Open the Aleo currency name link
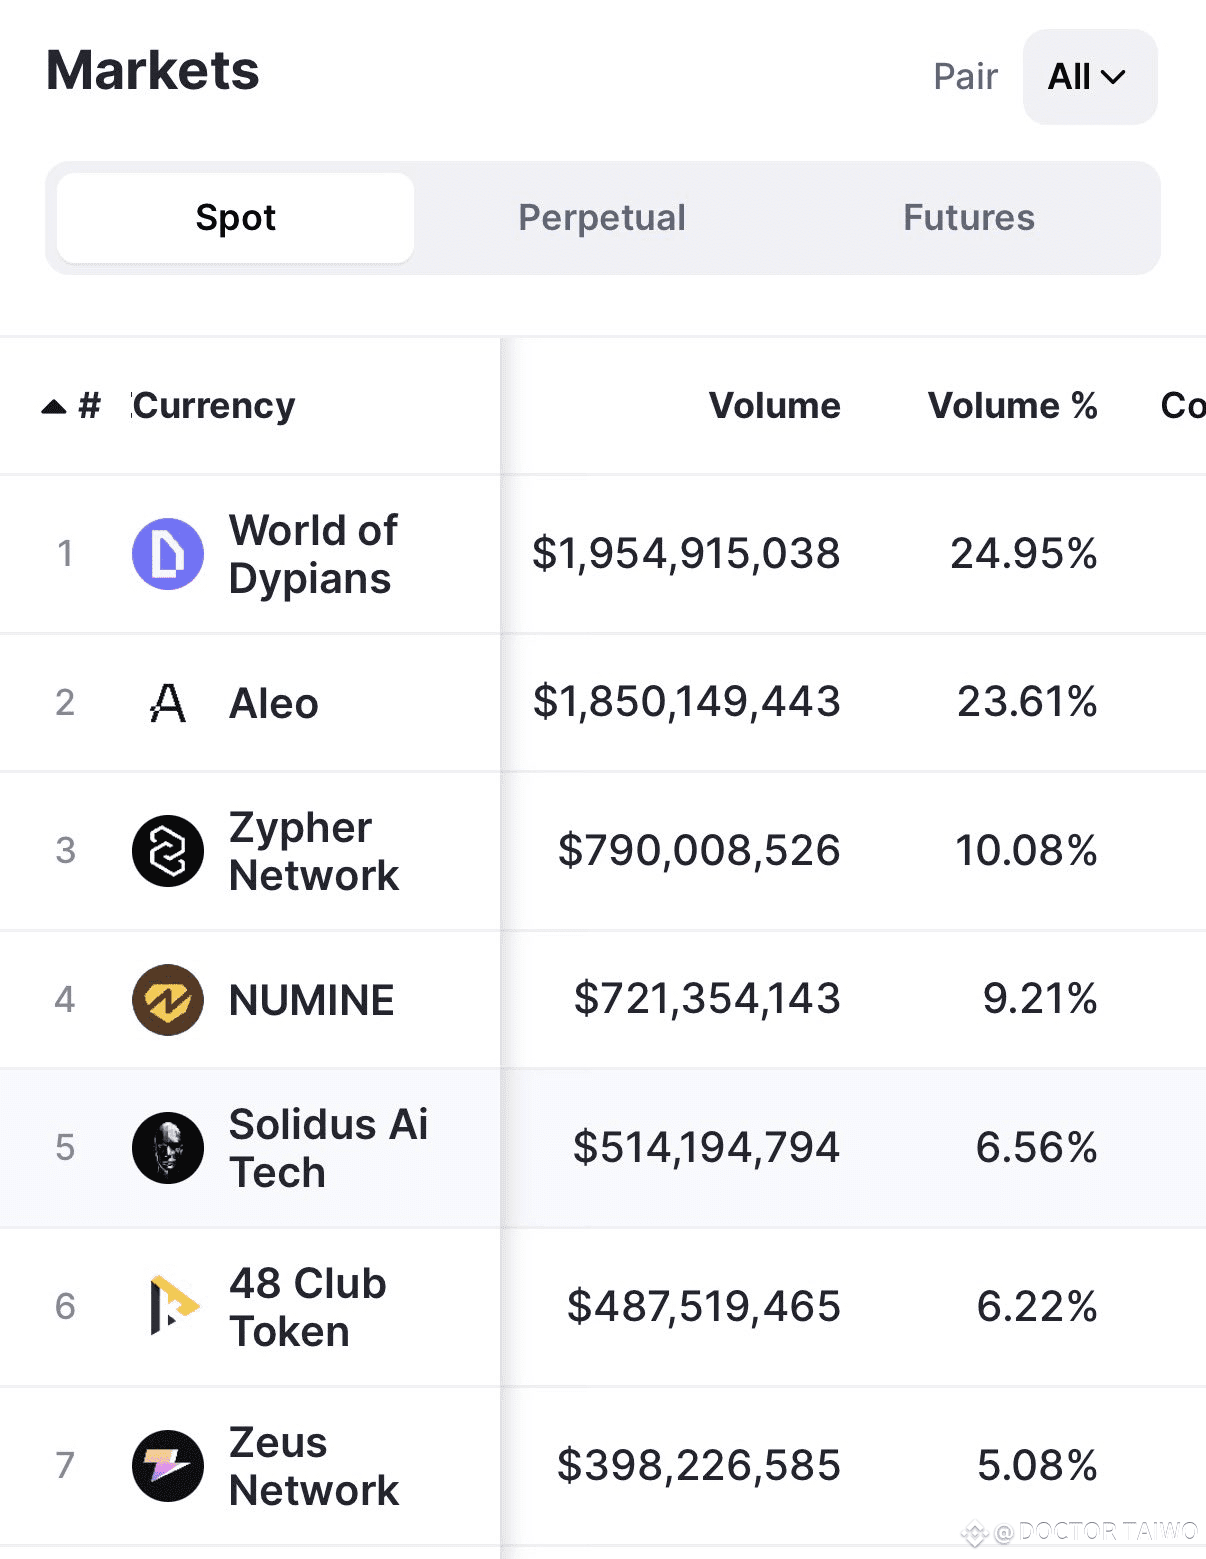 click(274, 704)
